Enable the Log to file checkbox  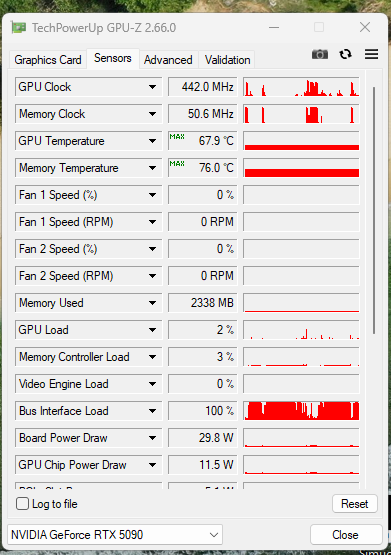click(22, 504)
